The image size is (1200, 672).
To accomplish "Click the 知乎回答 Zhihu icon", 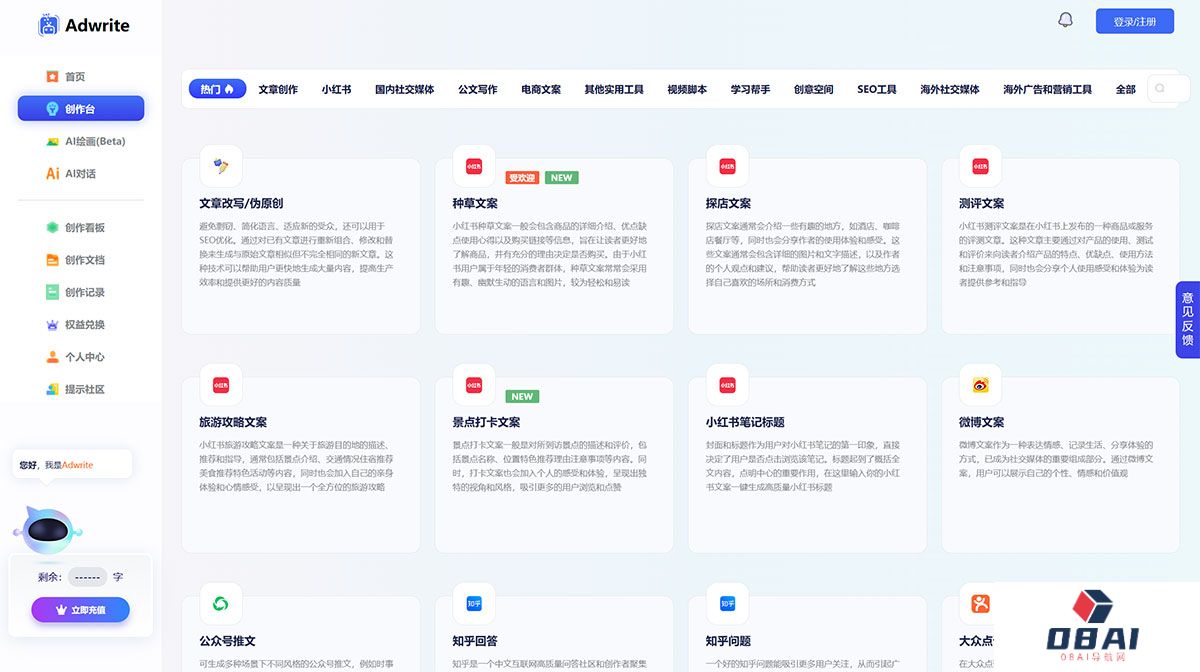I will click(x=474, y=604).
